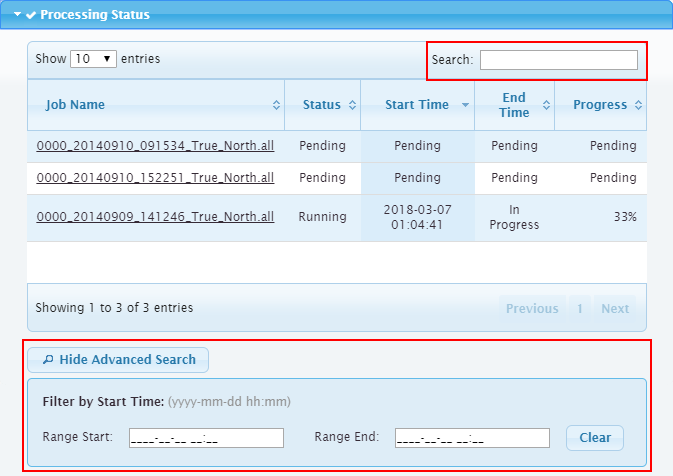This screenshot has height=476, width=673.
Task: Click the Status column sort arrows
Action: (352, 105)
